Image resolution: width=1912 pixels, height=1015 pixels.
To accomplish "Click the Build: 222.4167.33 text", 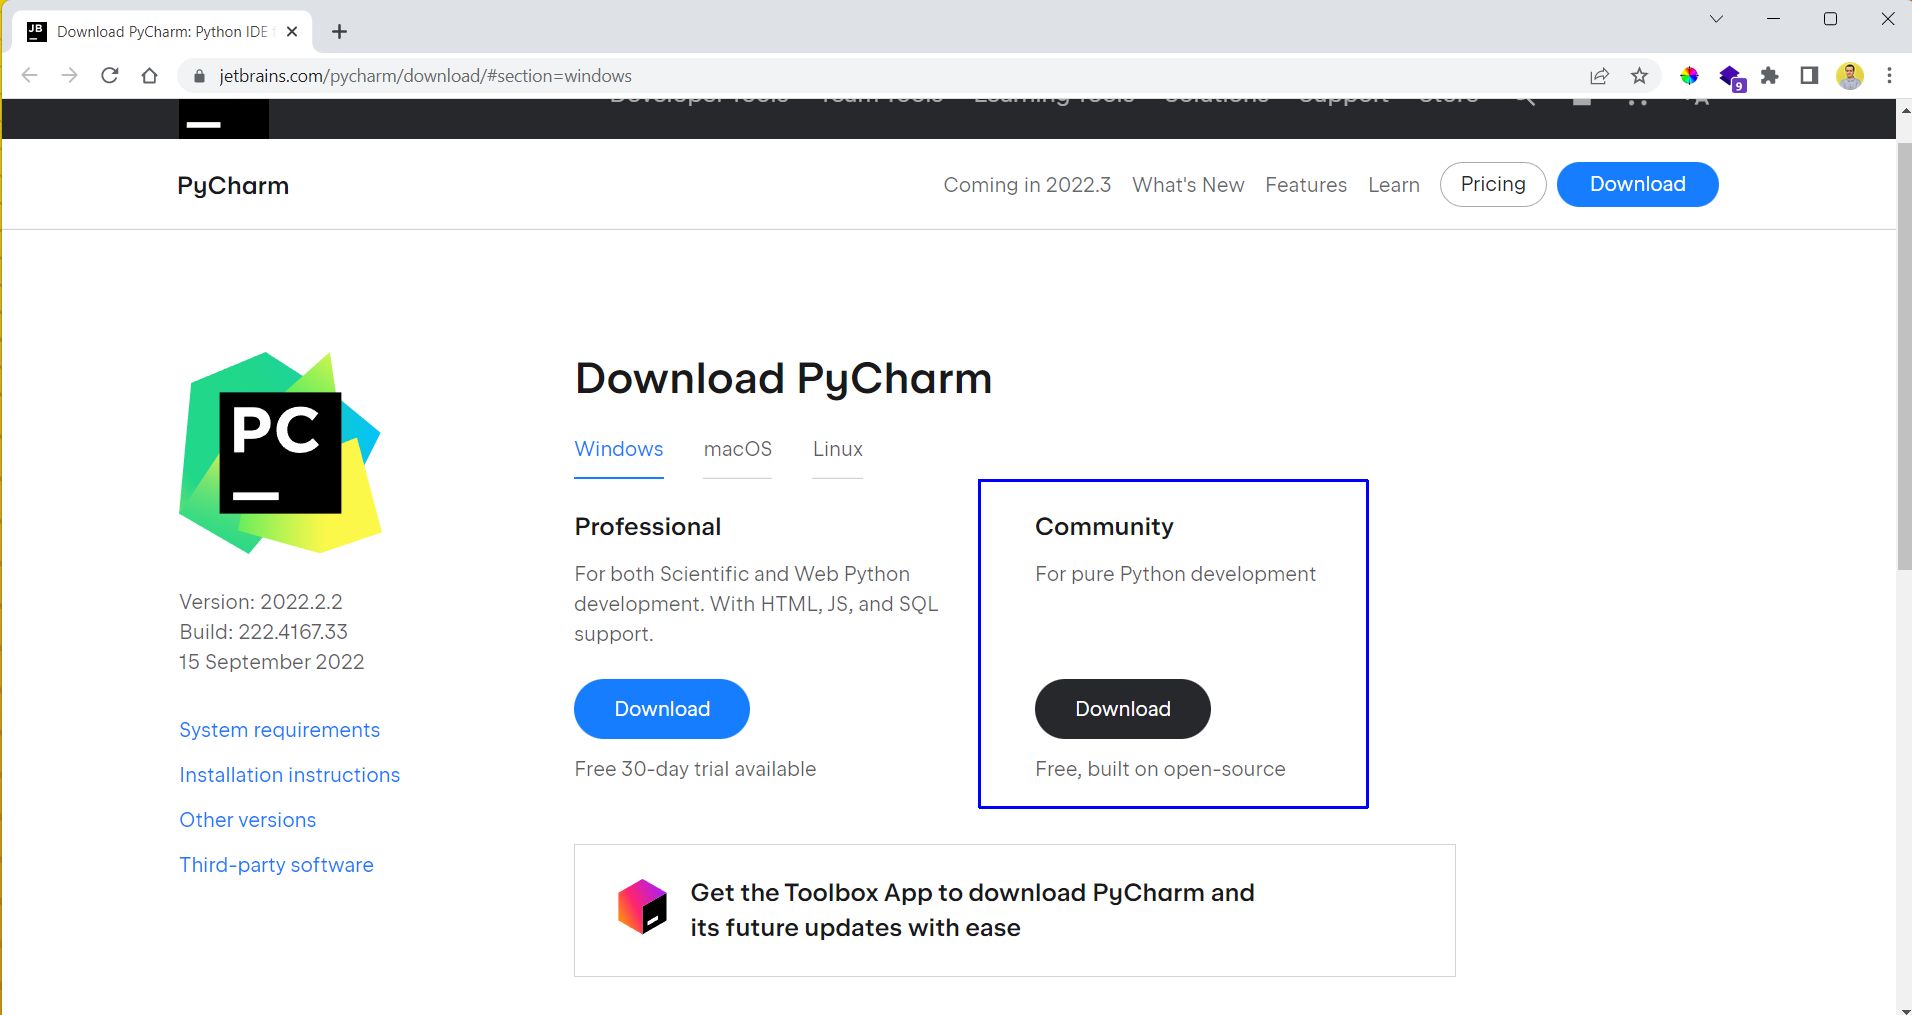I will click(x=264, y=632).
